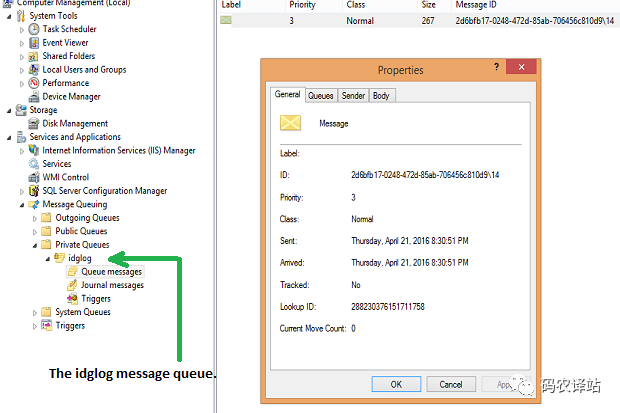
Task: Open the Body tab
Action: click(381, 95)
